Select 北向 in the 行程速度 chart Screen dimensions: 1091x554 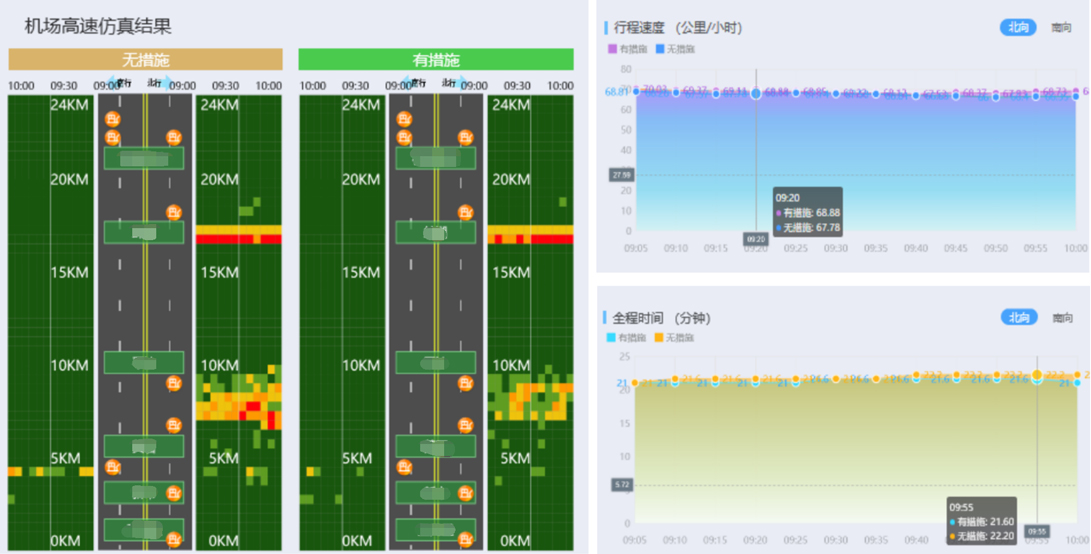tap(1018, 28)
